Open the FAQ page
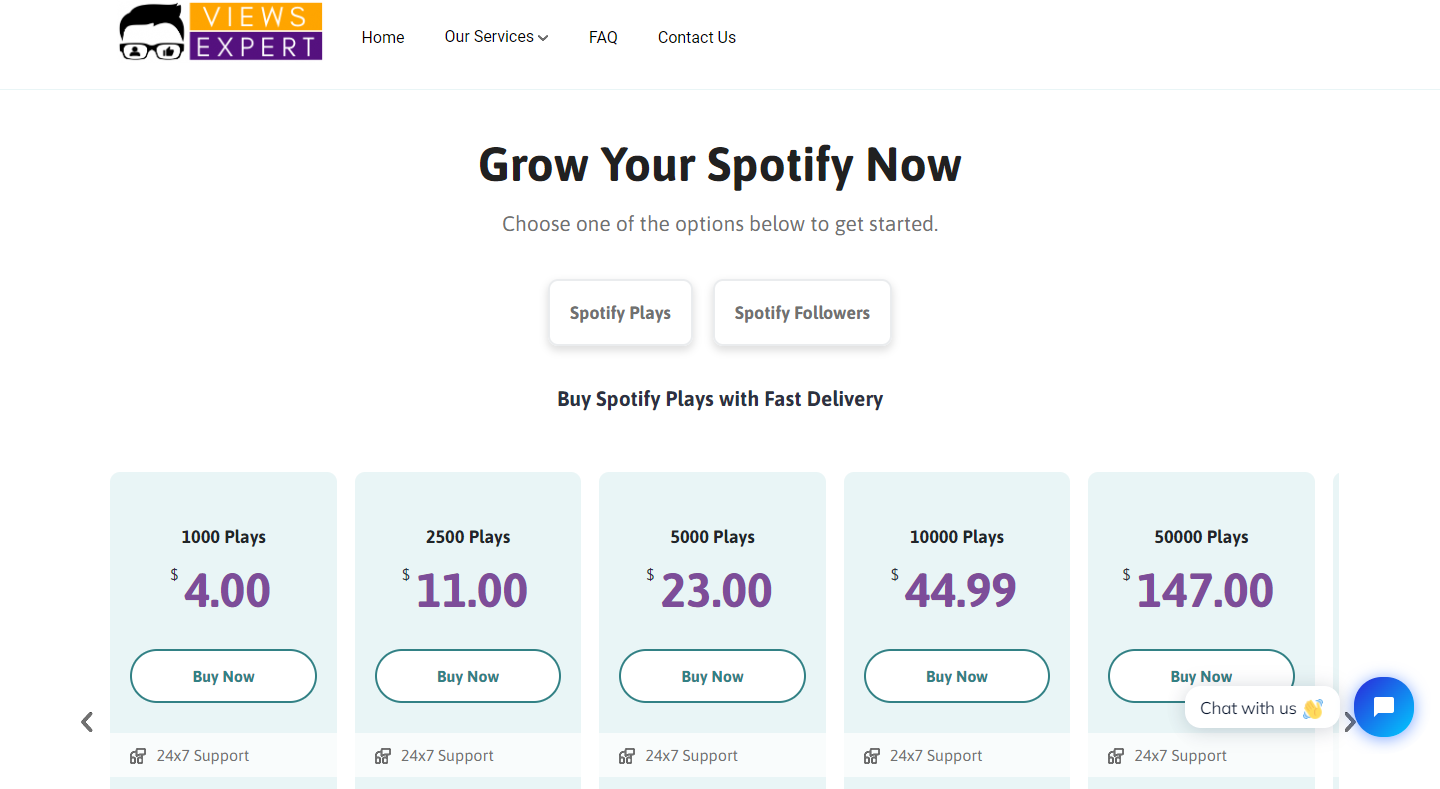 point(603,37)
